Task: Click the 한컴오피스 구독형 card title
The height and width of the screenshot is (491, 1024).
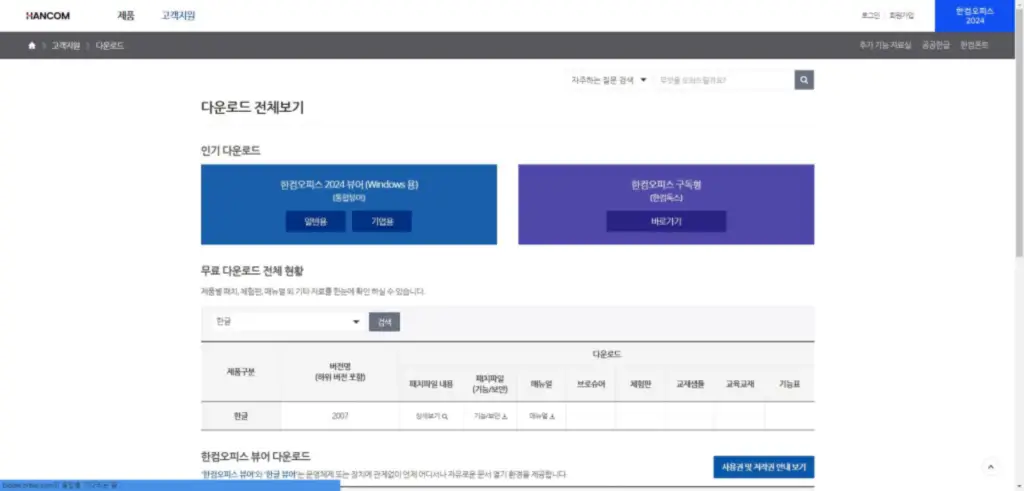Action: pyautogui.click(x=666, y=185)
